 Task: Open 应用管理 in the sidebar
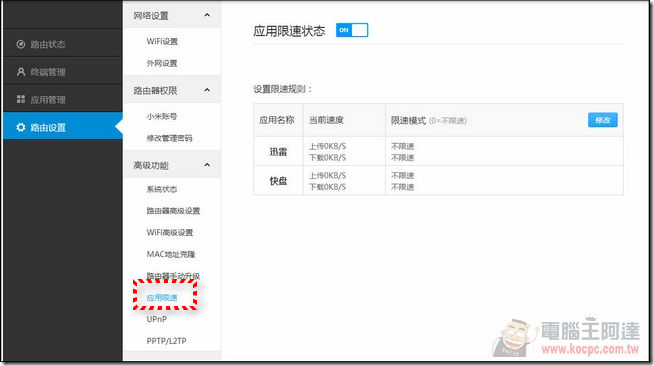[63, 99]
